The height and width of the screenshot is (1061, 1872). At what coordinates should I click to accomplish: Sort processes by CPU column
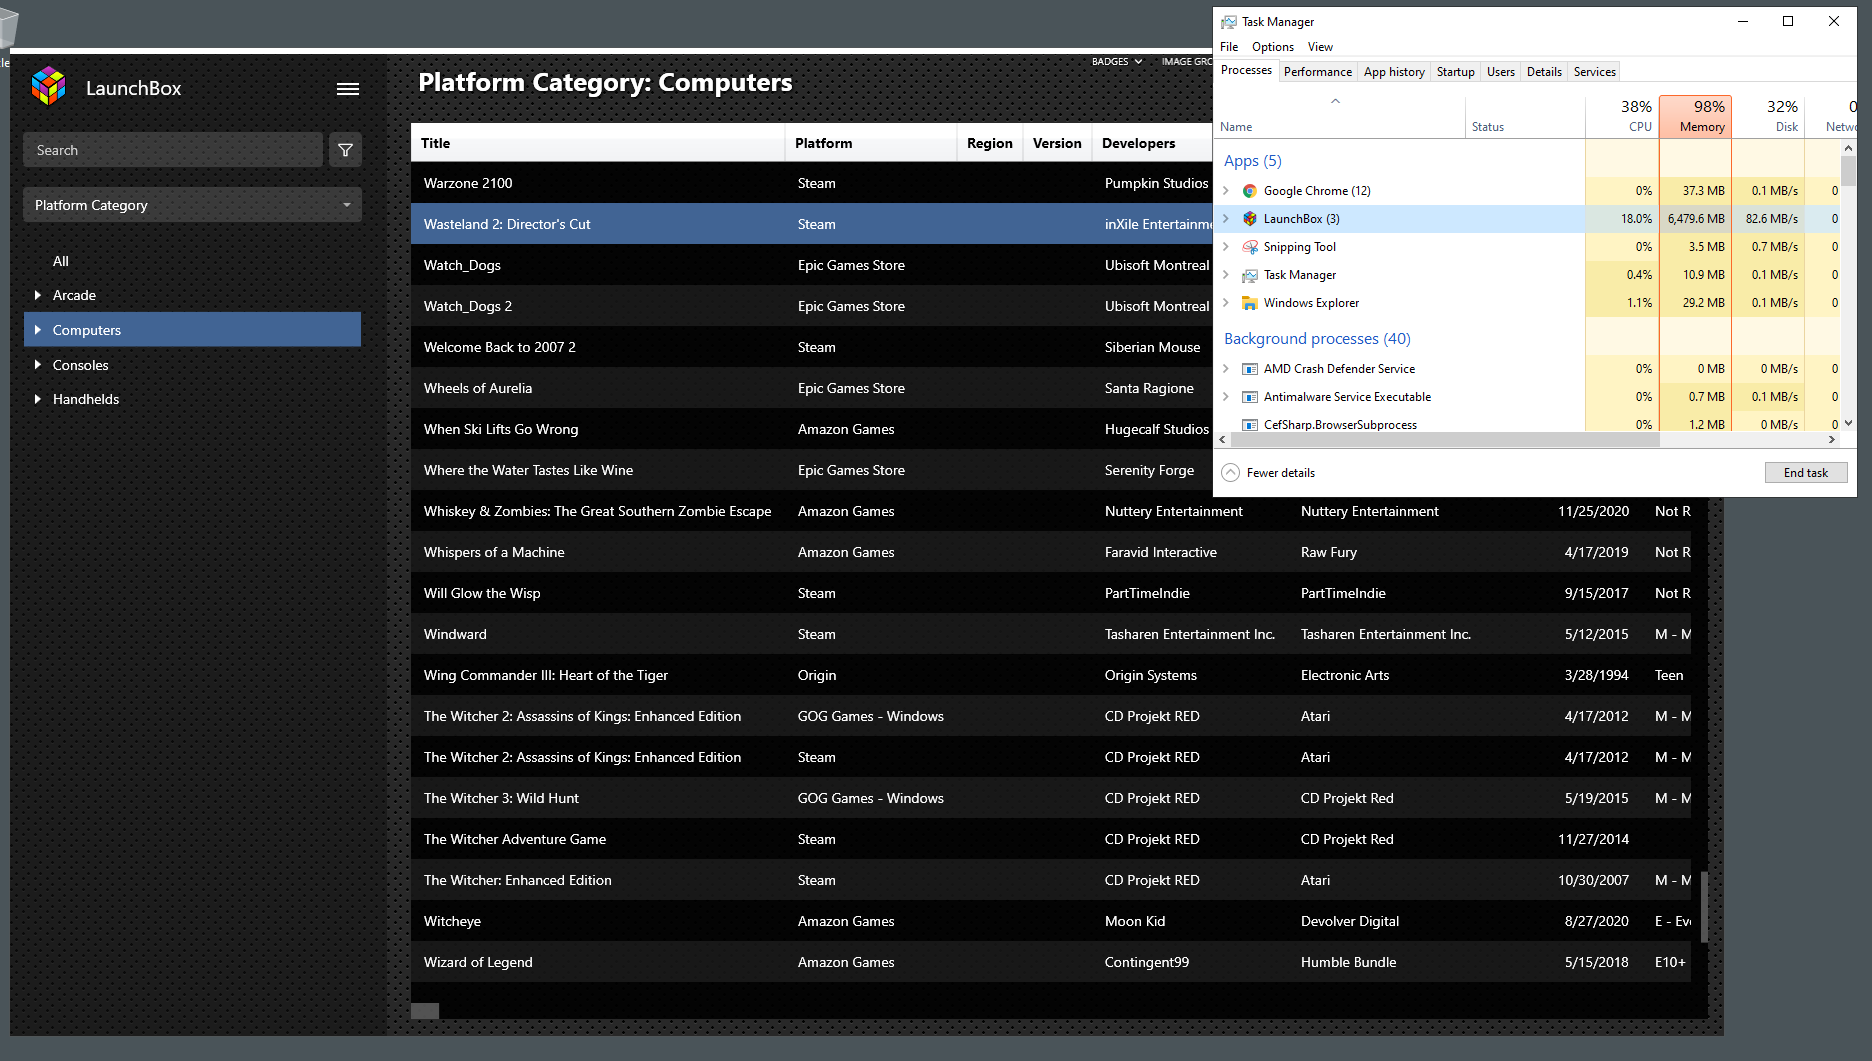(1622, 117)
